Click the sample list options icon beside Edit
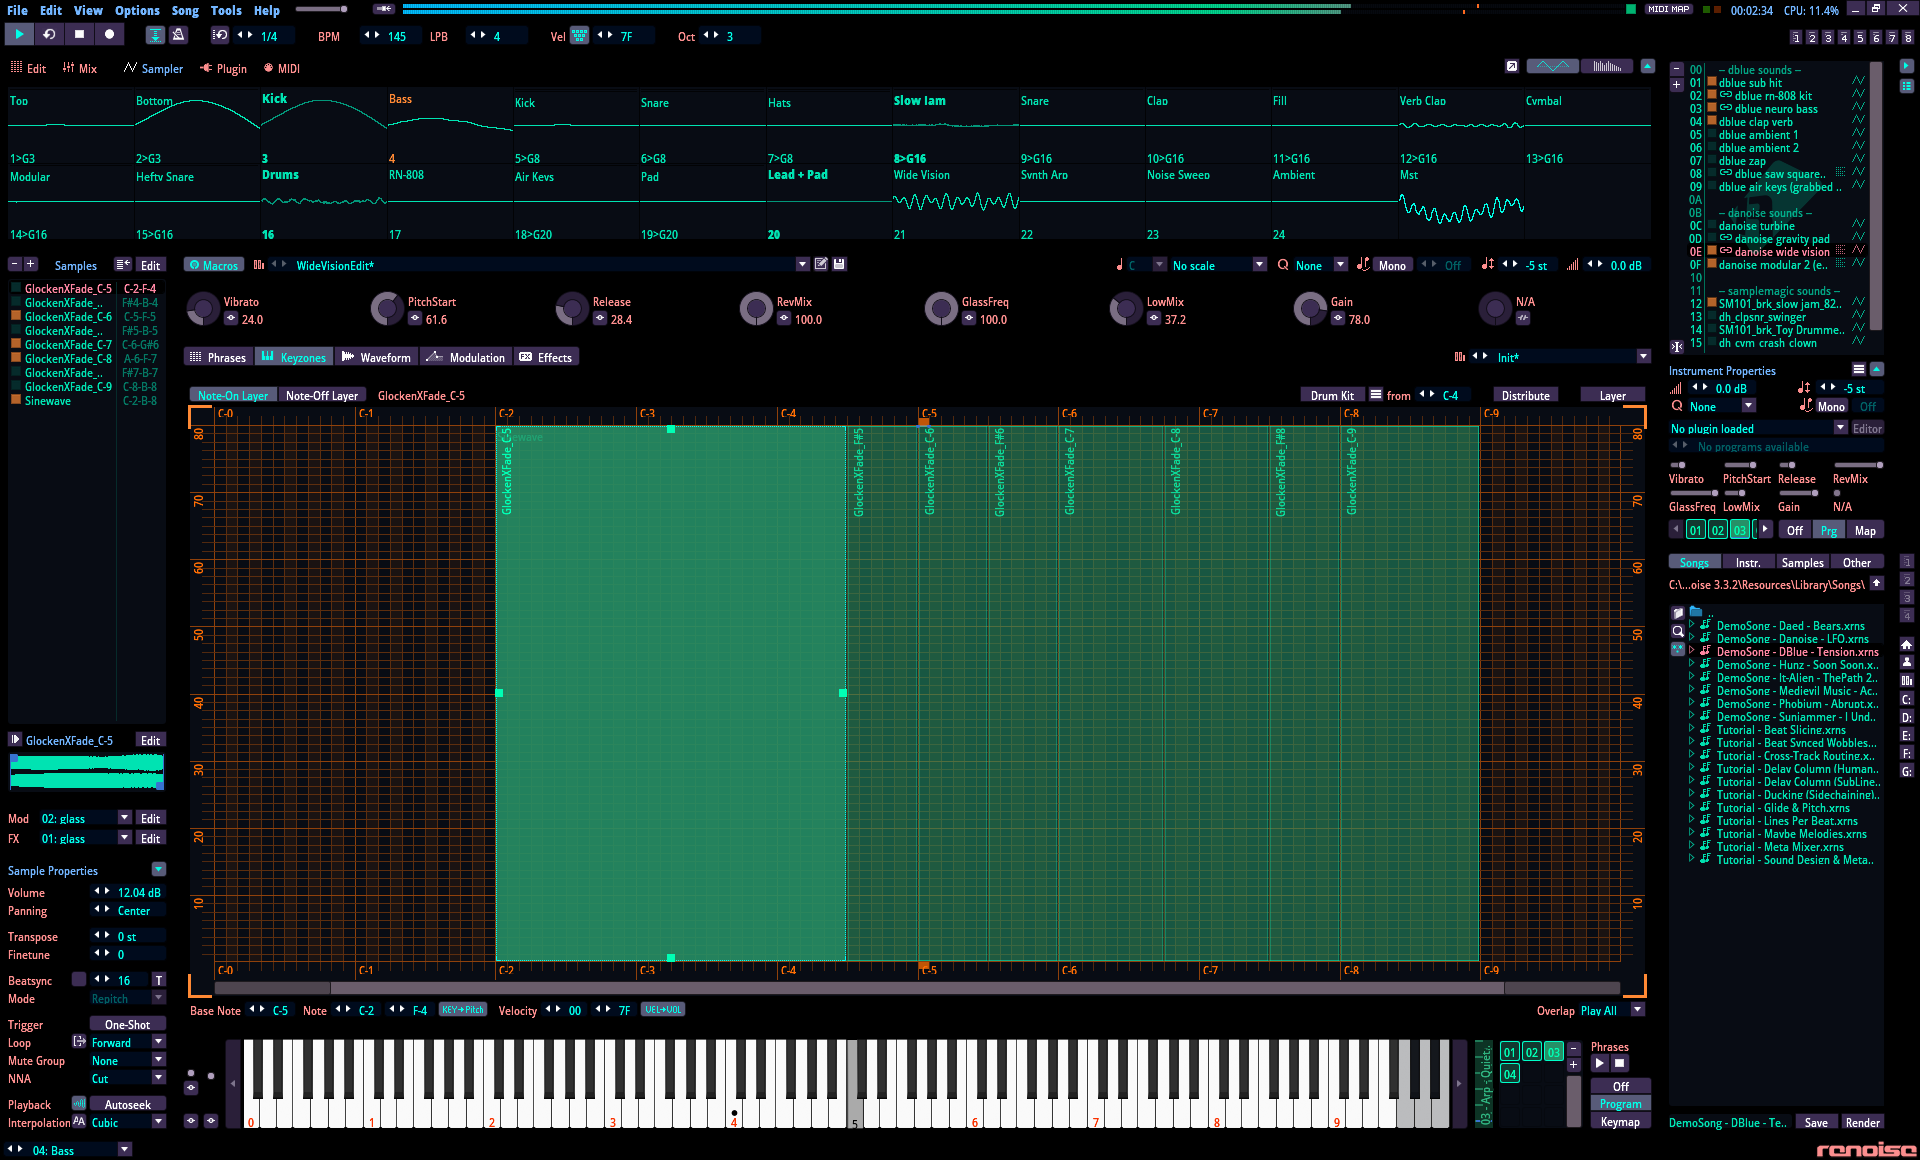This screenshot has width=1920, height=1160. pos(122,265)
